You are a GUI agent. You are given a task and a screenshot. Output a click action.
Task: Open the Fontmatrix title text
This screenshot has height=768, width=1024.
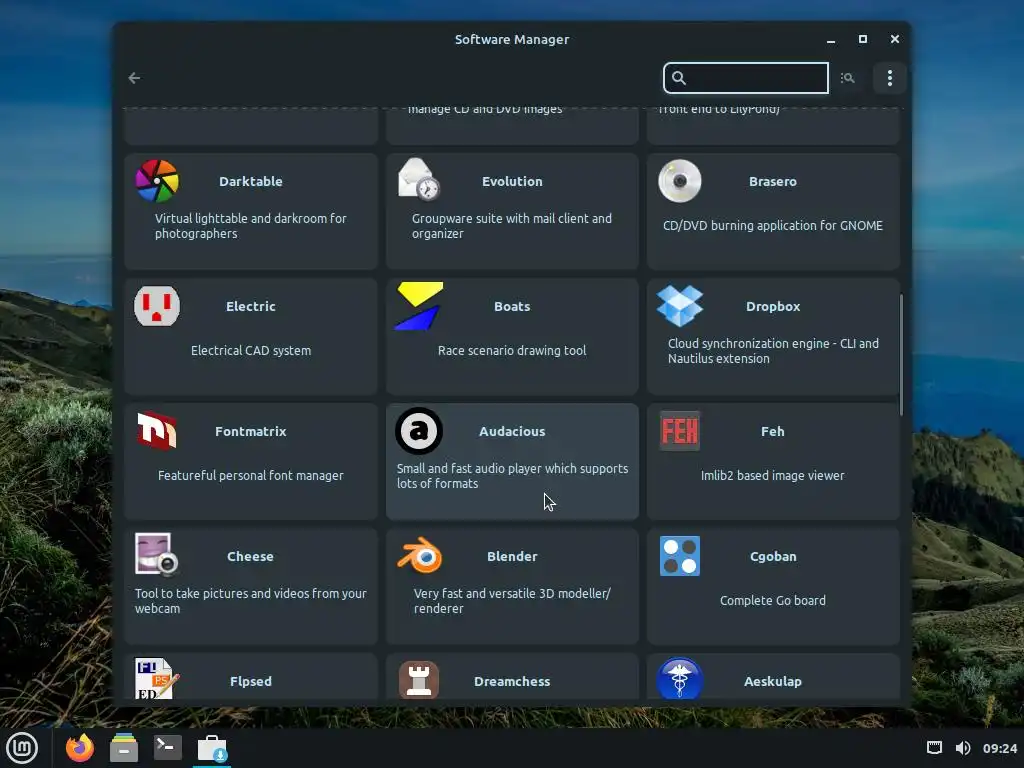(251, 431)
